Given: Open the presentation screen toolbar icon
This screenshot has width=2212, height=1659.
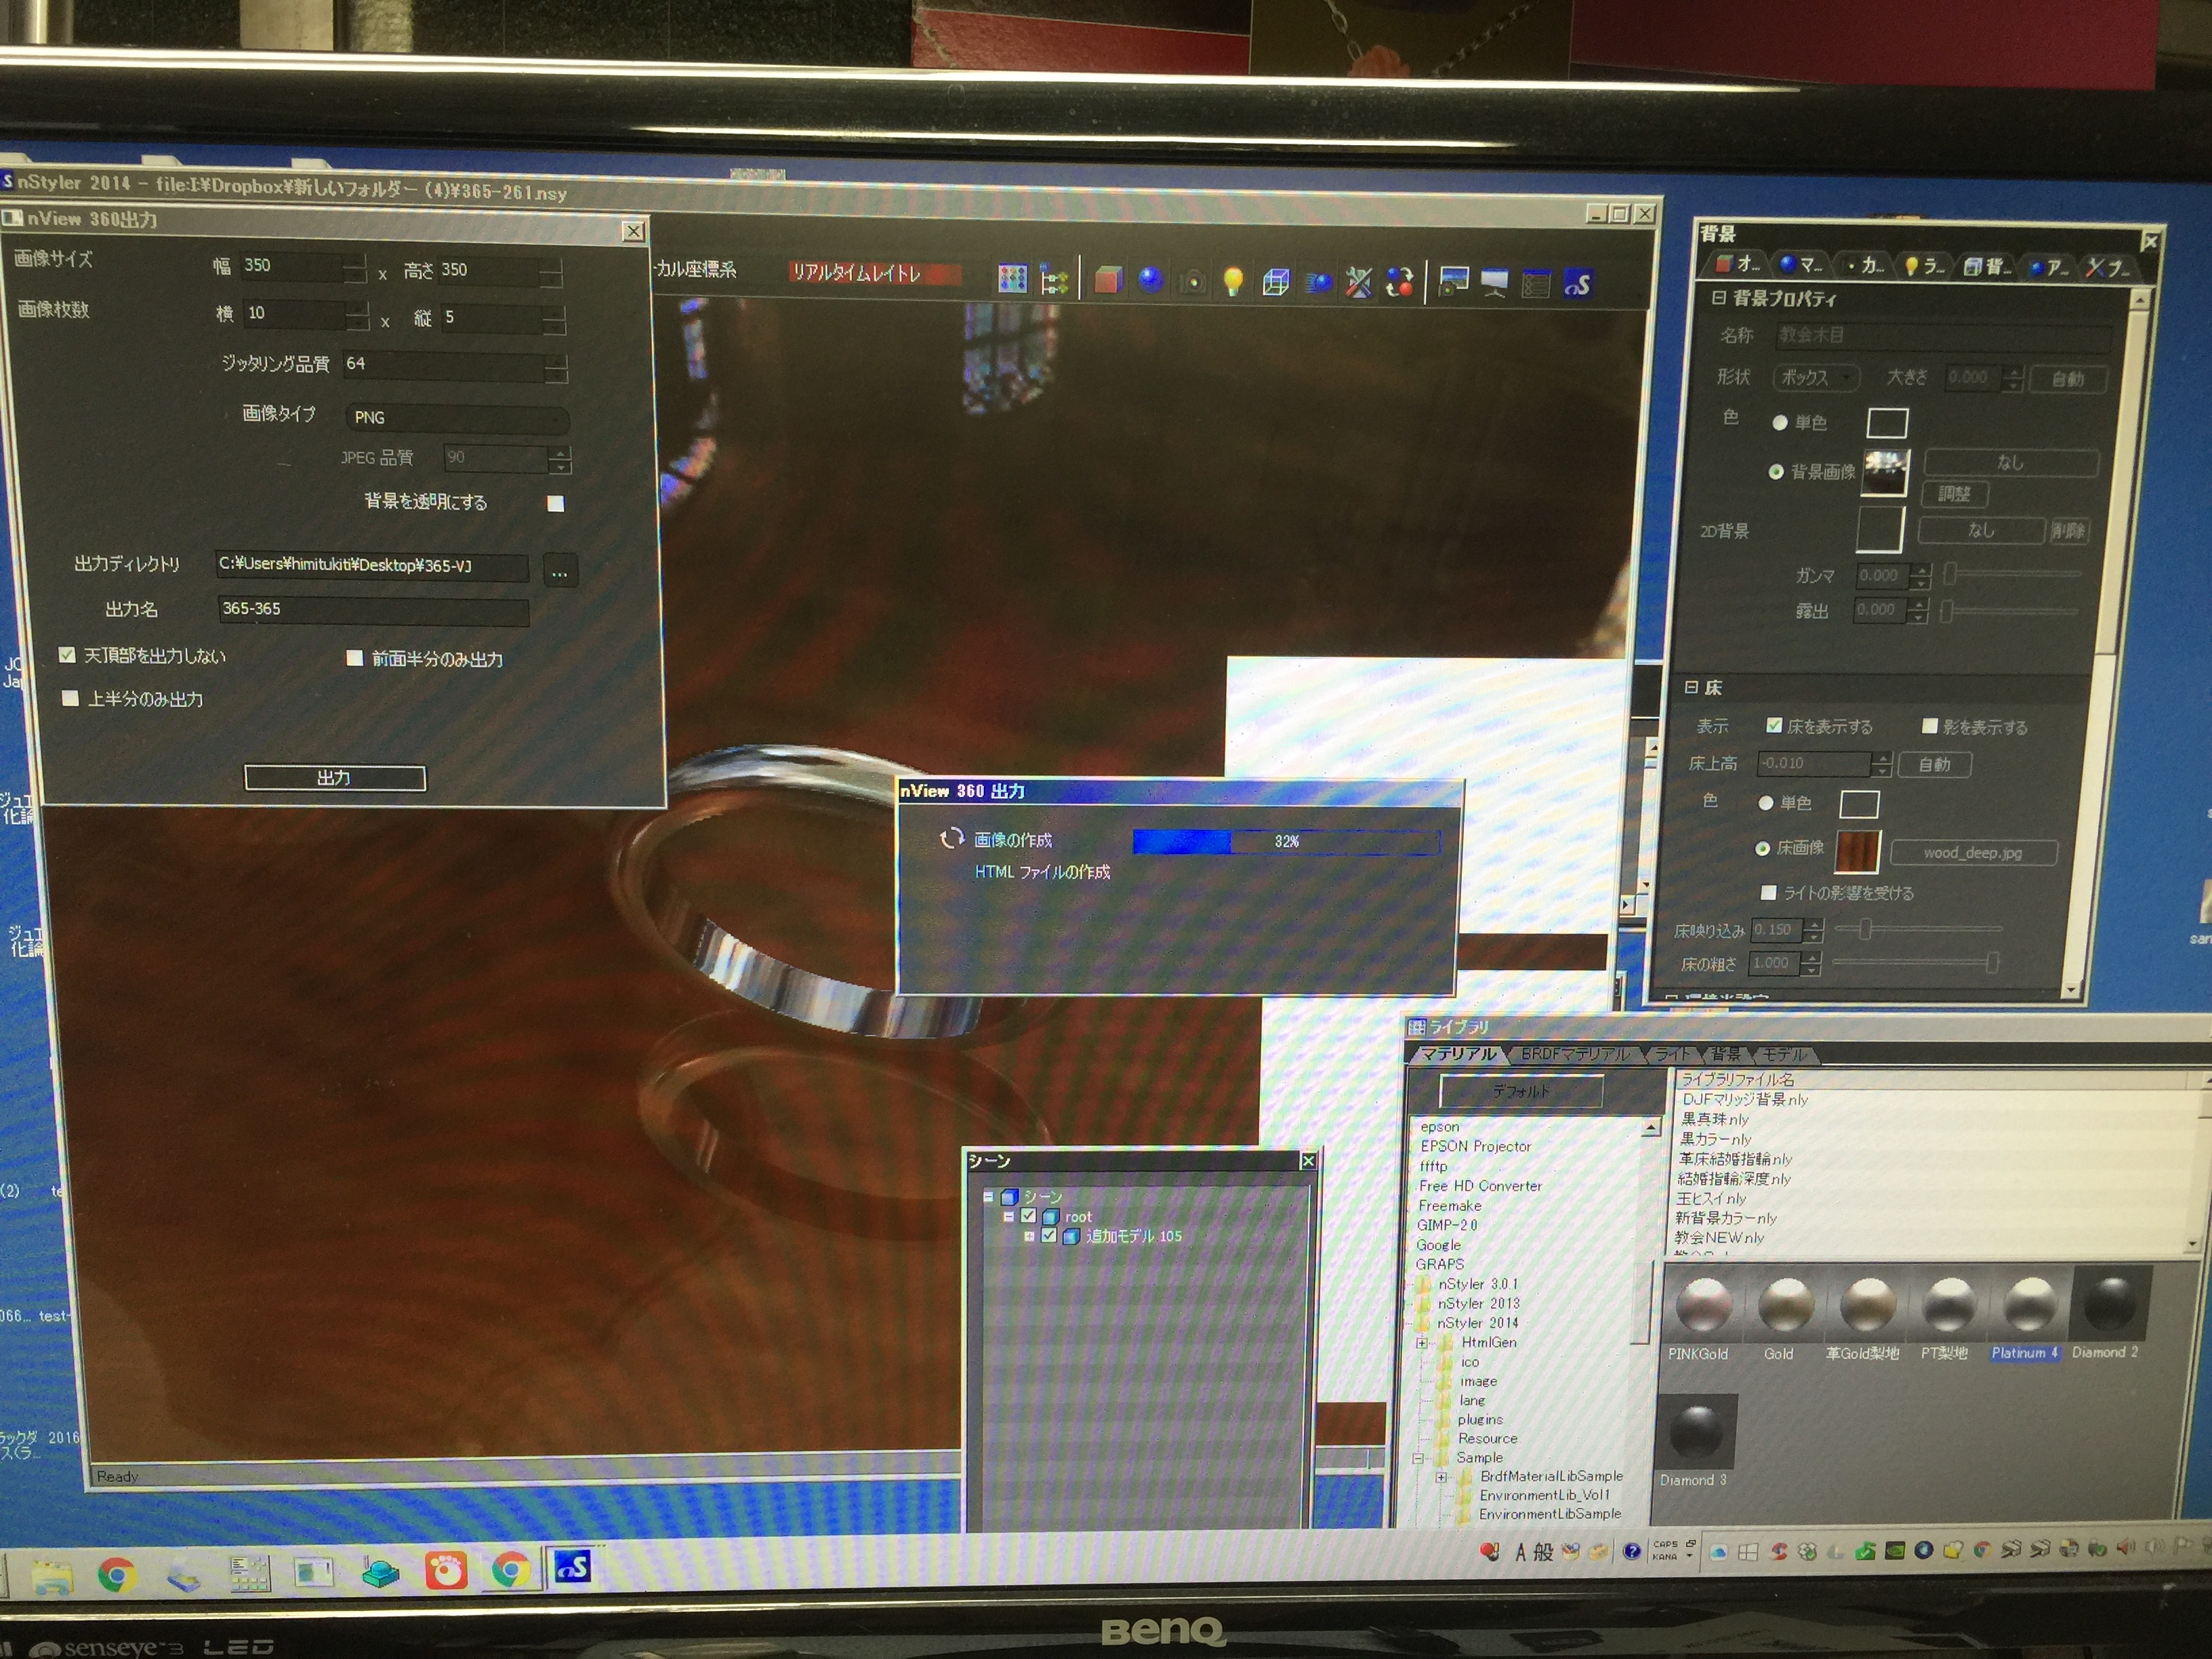Looking at the screenshot, I should [x=1495, y=284].
